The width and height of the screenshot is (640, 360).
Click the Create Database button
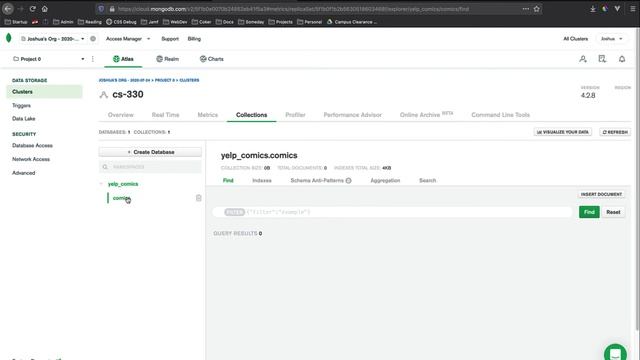[x=150, y=152]
